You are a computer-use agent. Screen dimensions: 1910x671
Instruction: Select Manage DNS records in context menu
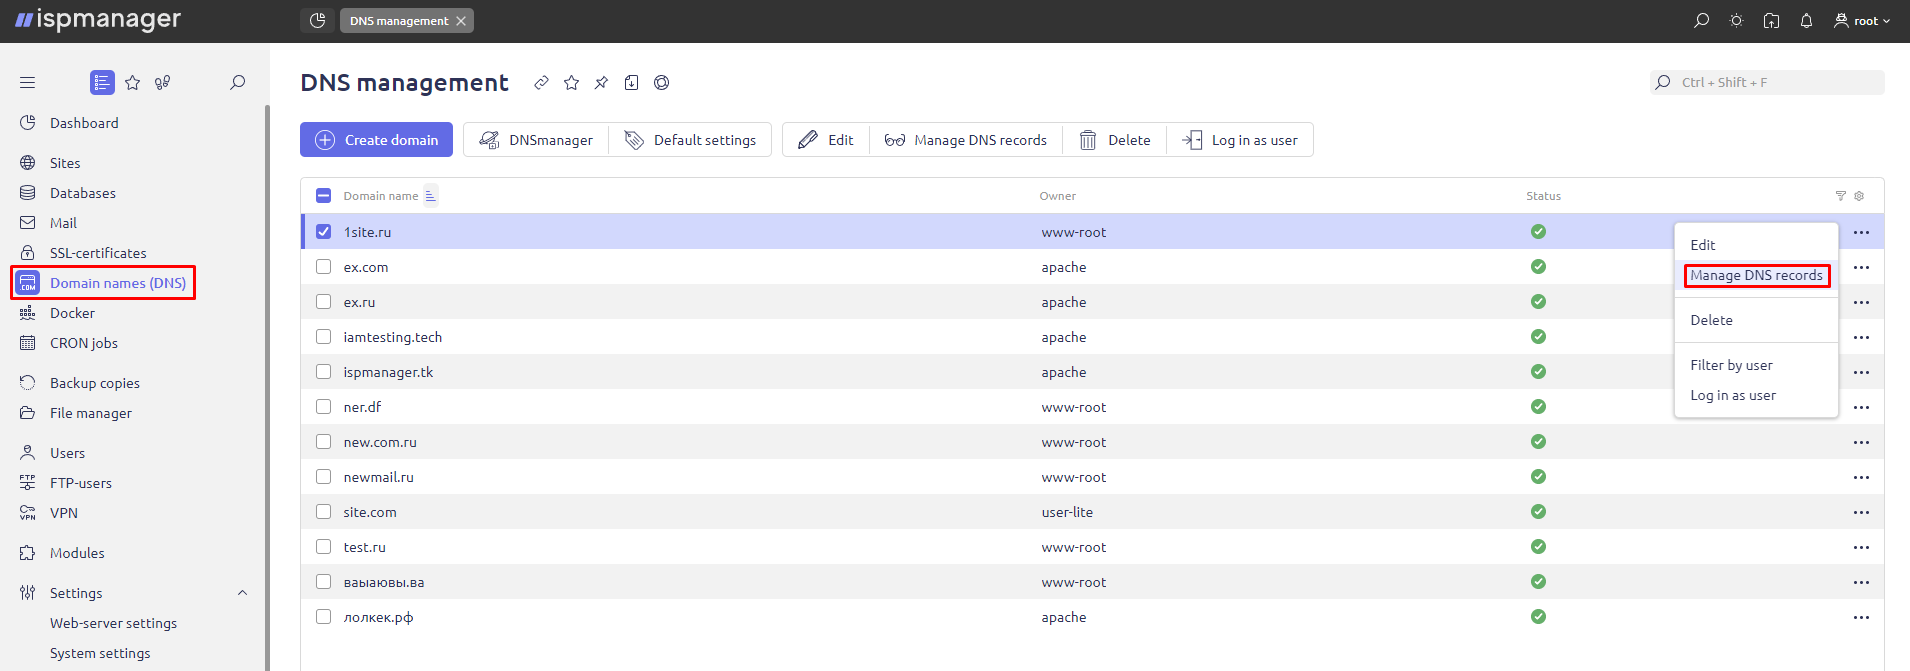click(1756, 276)
